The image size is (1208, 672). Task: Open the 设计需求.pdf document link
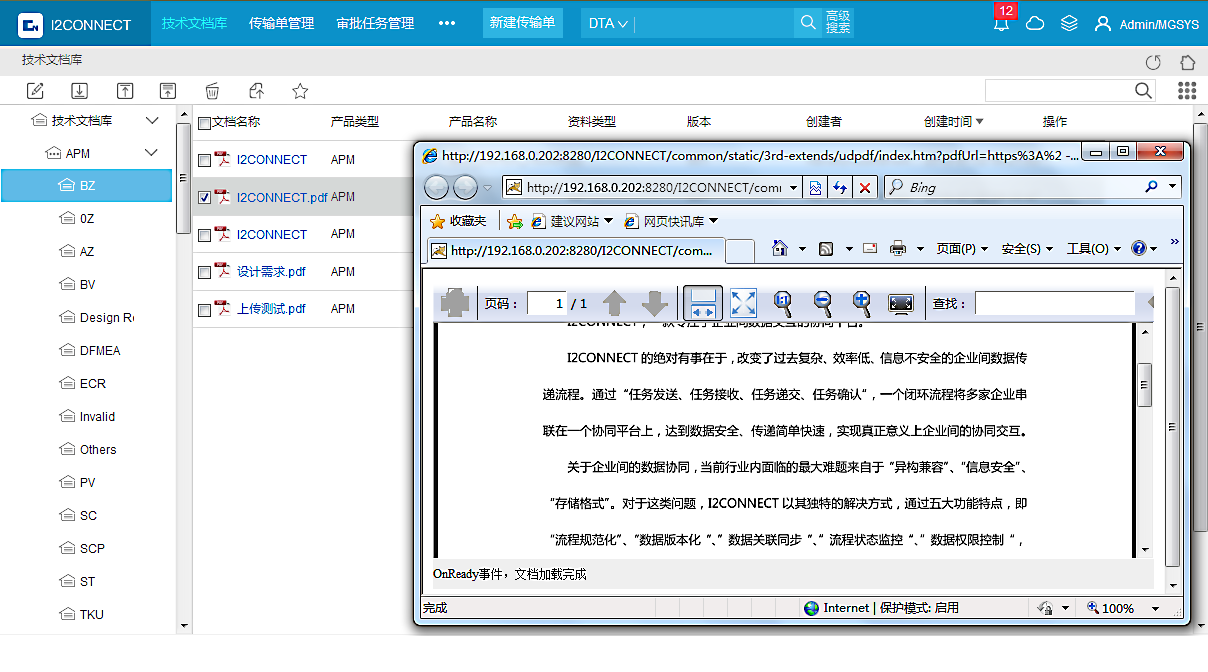click(271, 272)
